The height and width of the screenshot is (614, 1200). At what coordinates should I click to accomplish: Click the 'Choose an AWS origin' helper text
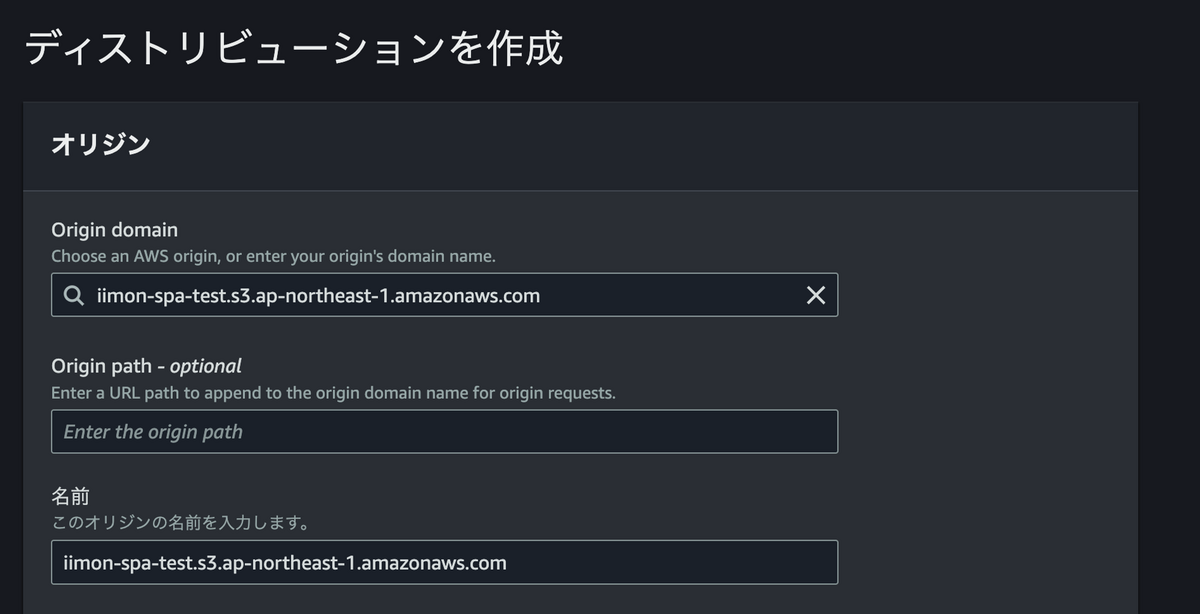click(x=273, y=256)
